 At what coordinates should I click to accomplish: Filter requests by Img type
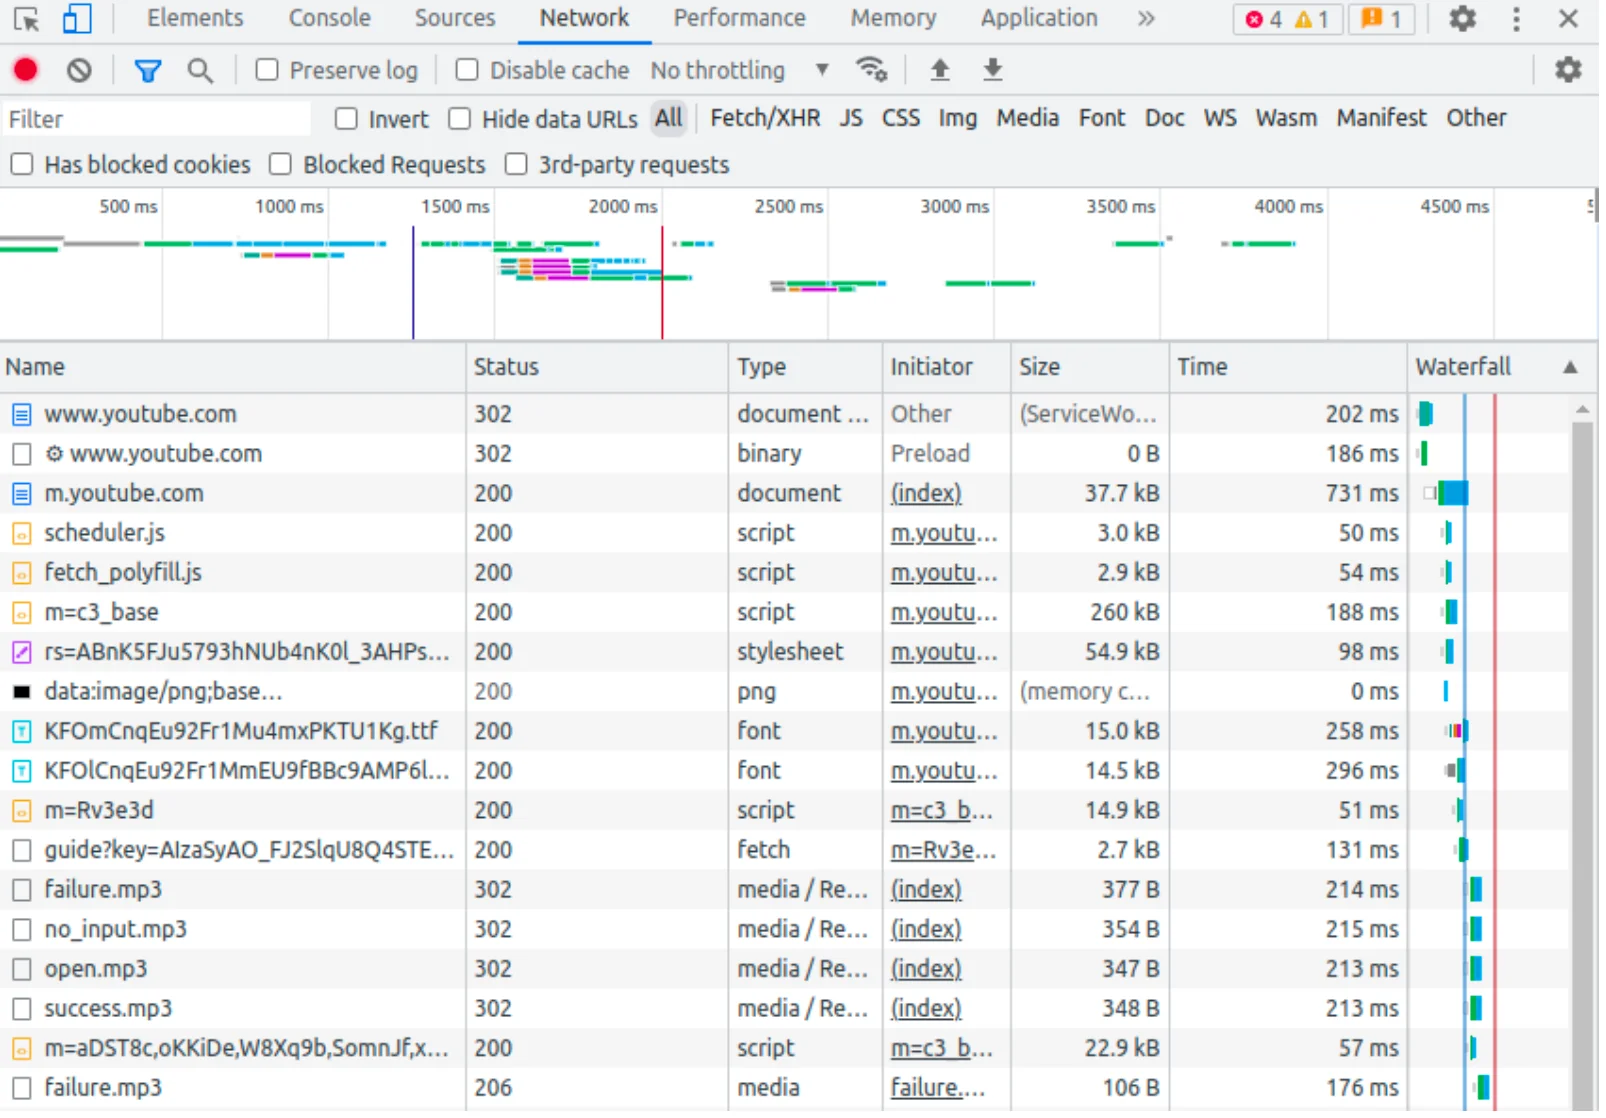pyautogui.click(x=958, y=118)
